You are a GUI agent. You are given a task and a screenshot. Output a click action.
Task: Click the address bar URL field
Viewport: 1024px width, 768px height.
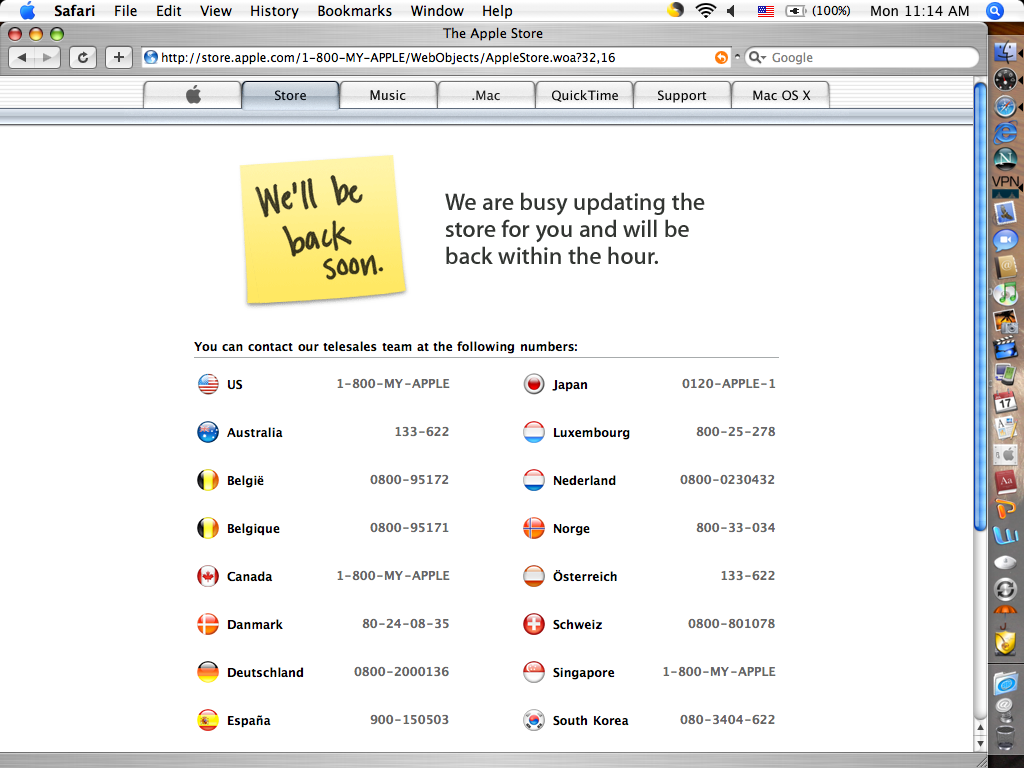coord(436,57)
